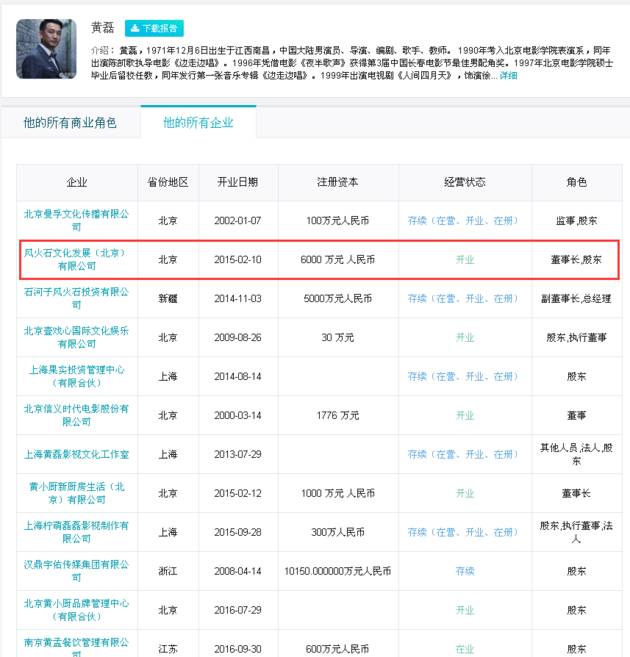Open 北京壹戏心国际文化娱乐有限公司 link
The image size is (630, 657).
[77, 337]
